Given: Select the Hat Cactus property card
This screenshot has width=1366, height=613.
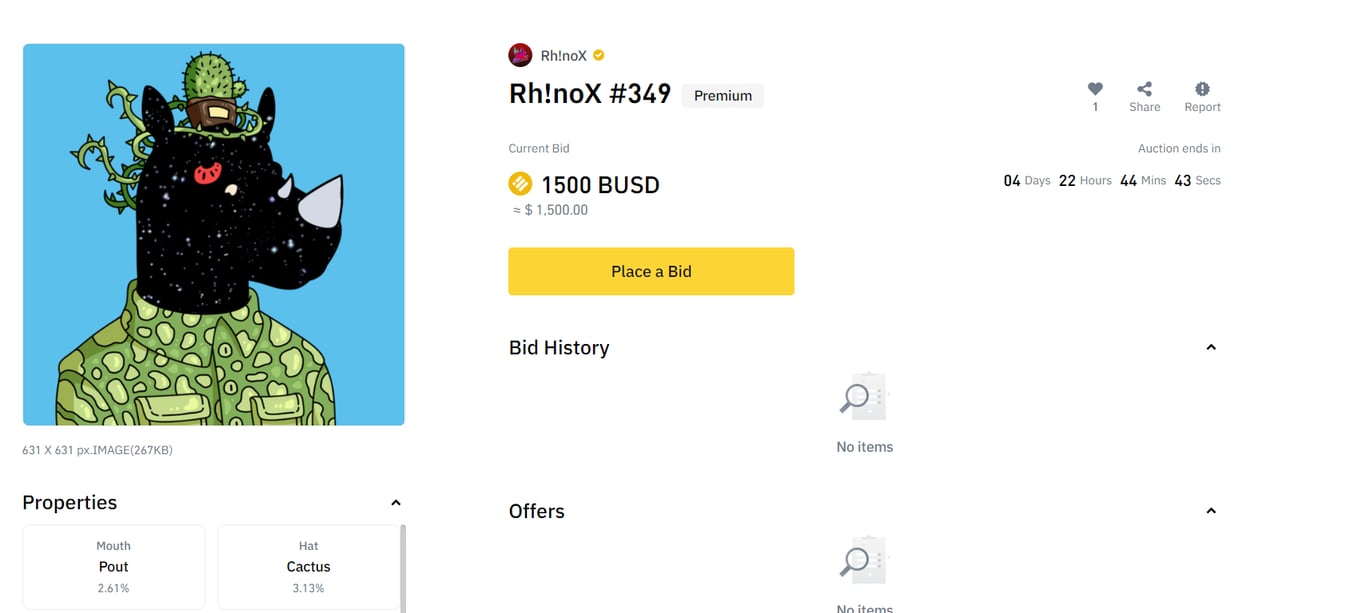Looking at the screenshot, I should click(x=308, y=567).
